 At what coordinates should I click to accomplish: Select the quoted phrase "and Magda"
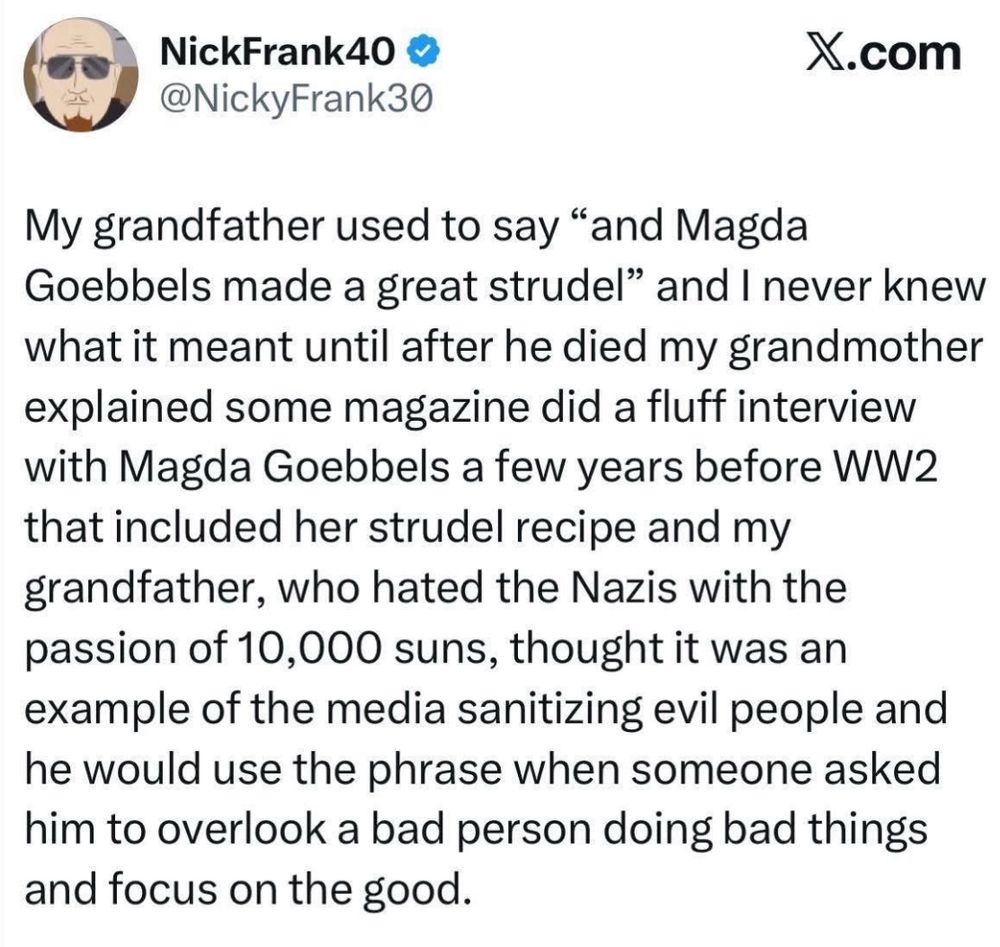pos(690,228)
